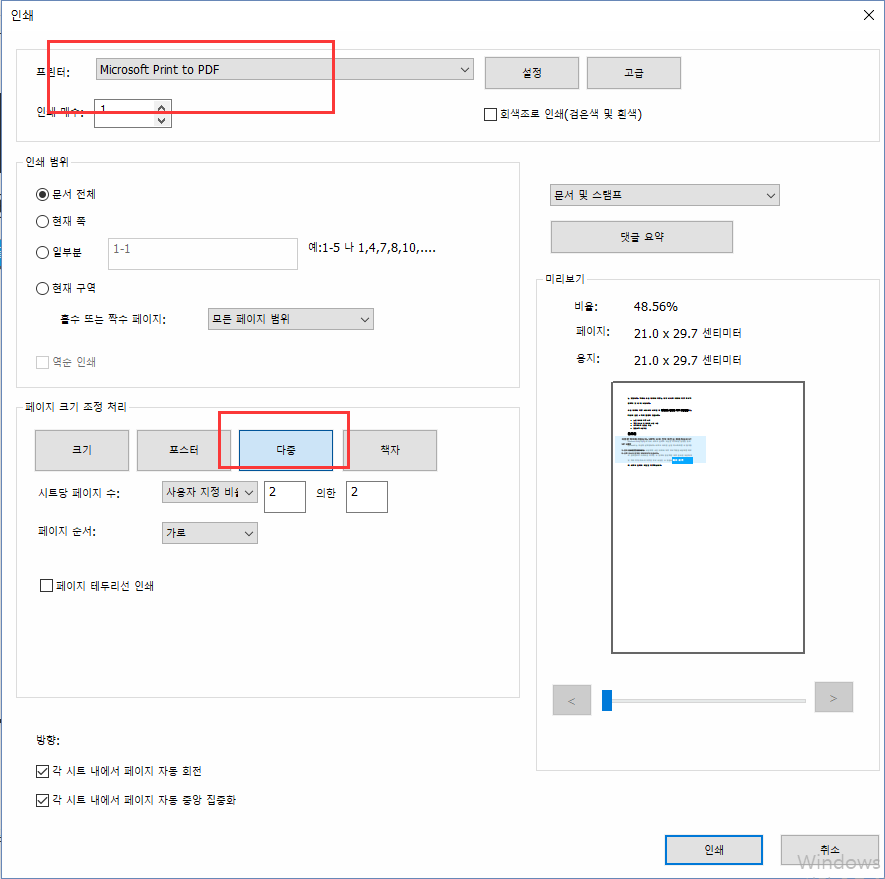Enable 페이지 테두리선 인쇄 checkbox
This screenshot has width=885, height=879.
[x=46, y=586]
